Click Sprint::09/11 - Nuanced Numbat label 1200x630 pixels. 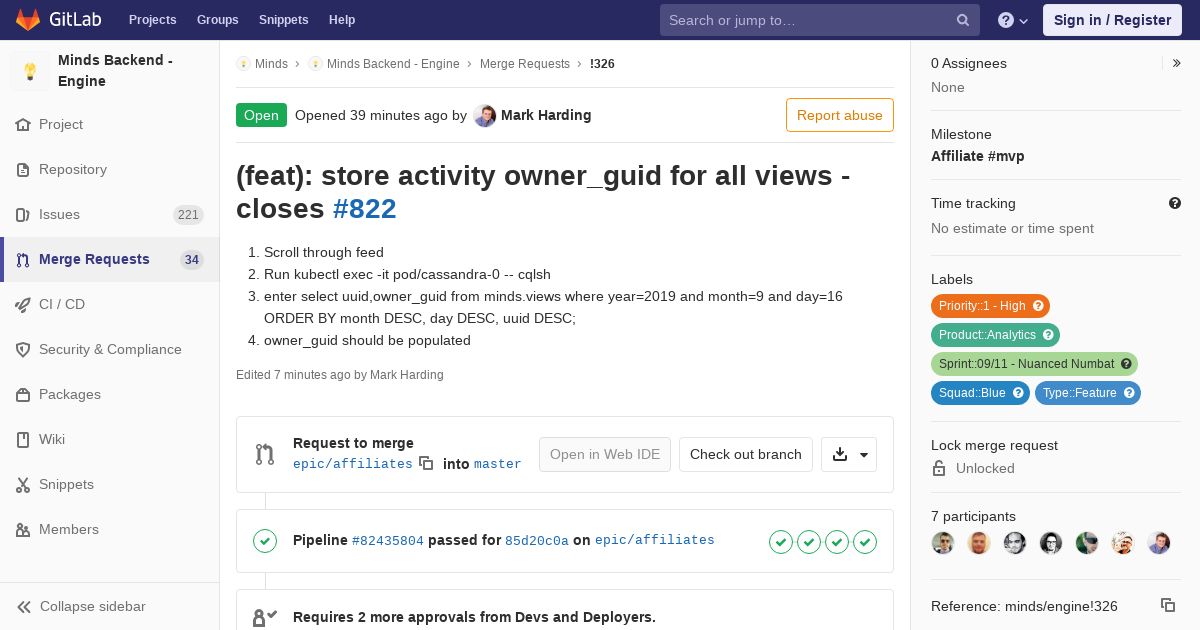click(x=1034, y=364)
